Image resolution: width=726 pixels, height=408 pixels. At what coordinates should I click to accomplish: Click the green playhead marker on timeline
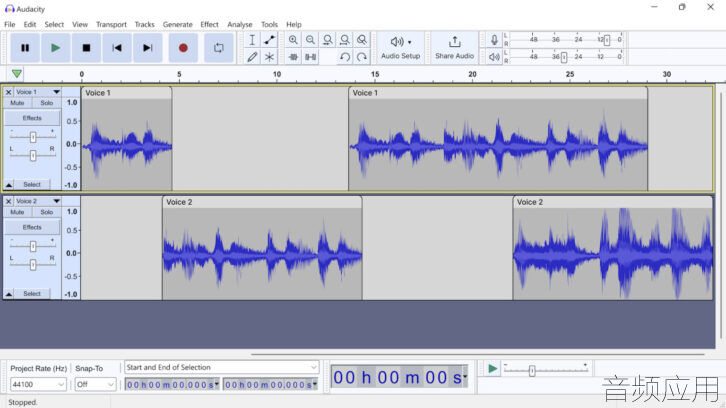pos(17,74)
